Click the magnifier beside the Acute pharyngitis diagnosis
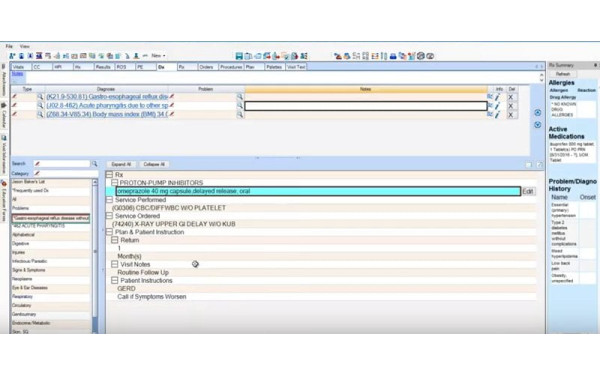This screenshot has height=375, width=600. (x=40, y=106)
